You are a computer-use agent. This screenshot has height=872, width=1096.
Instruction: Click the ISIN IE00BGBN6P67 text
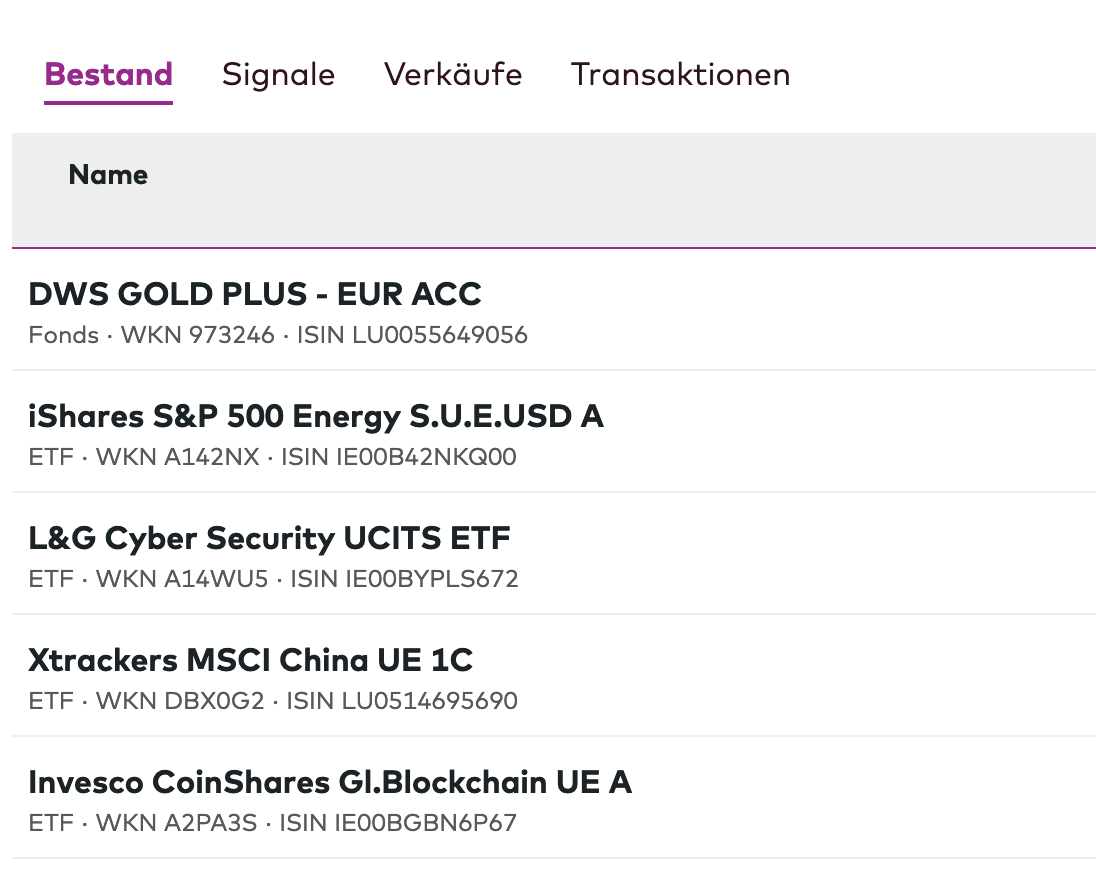pos(398,823)
